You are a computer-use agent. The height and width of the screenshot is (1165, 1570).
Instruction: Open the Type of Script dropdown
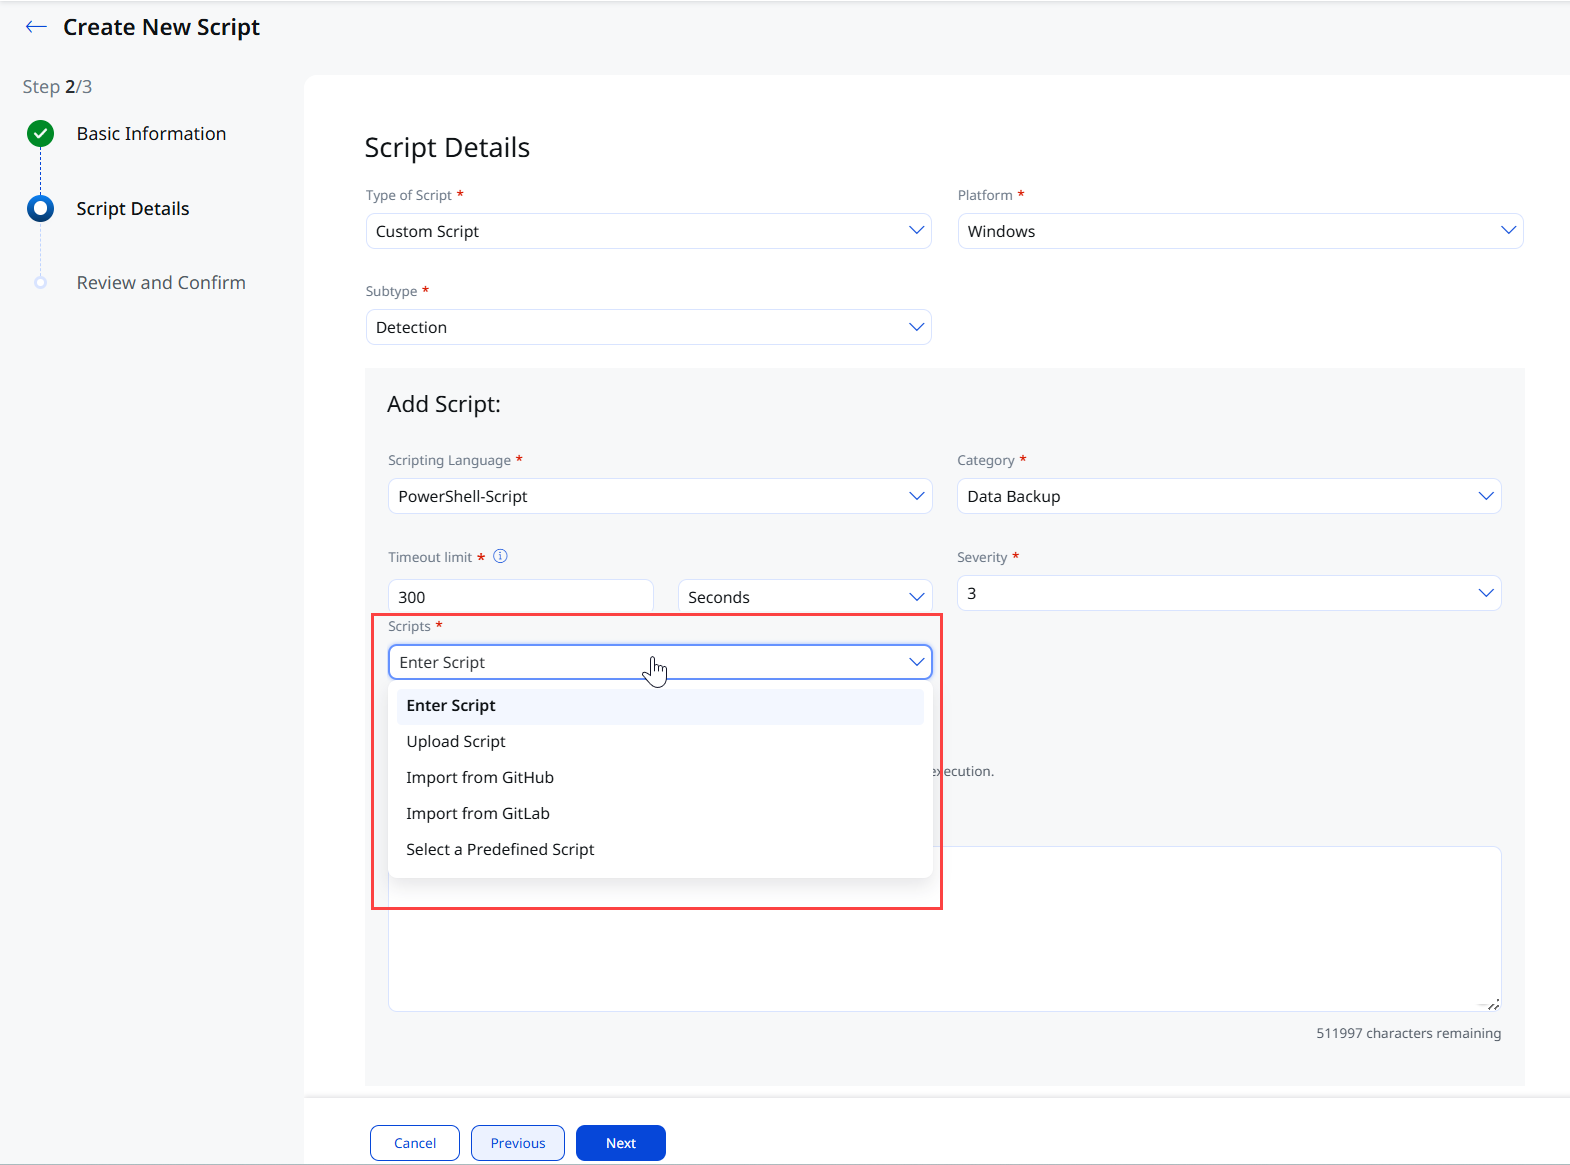click(648, 231)
